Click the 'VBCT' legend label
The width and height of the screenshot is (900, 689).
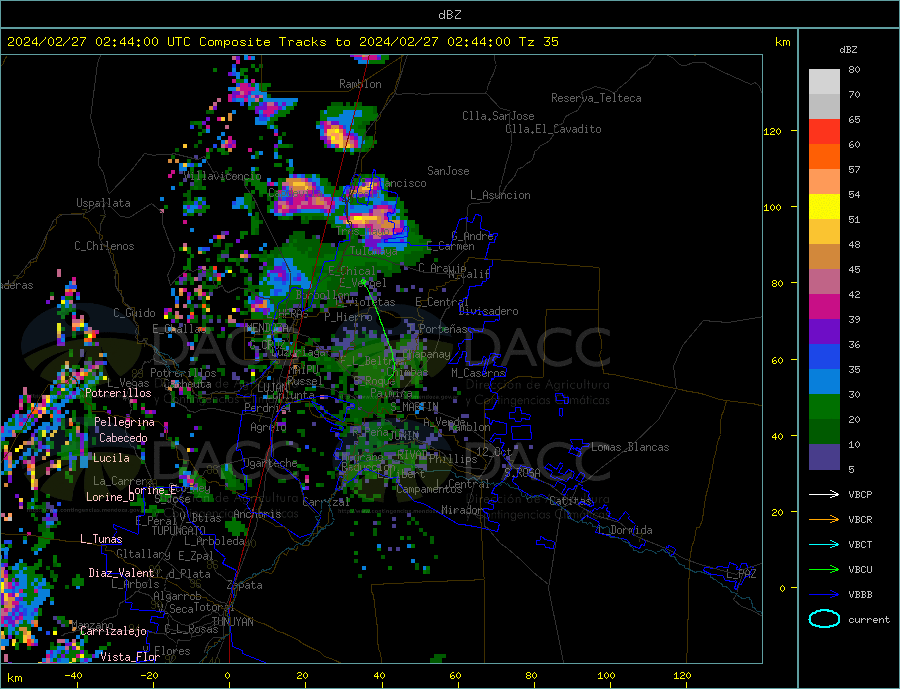pyautogui.click(x=860, y=544)
